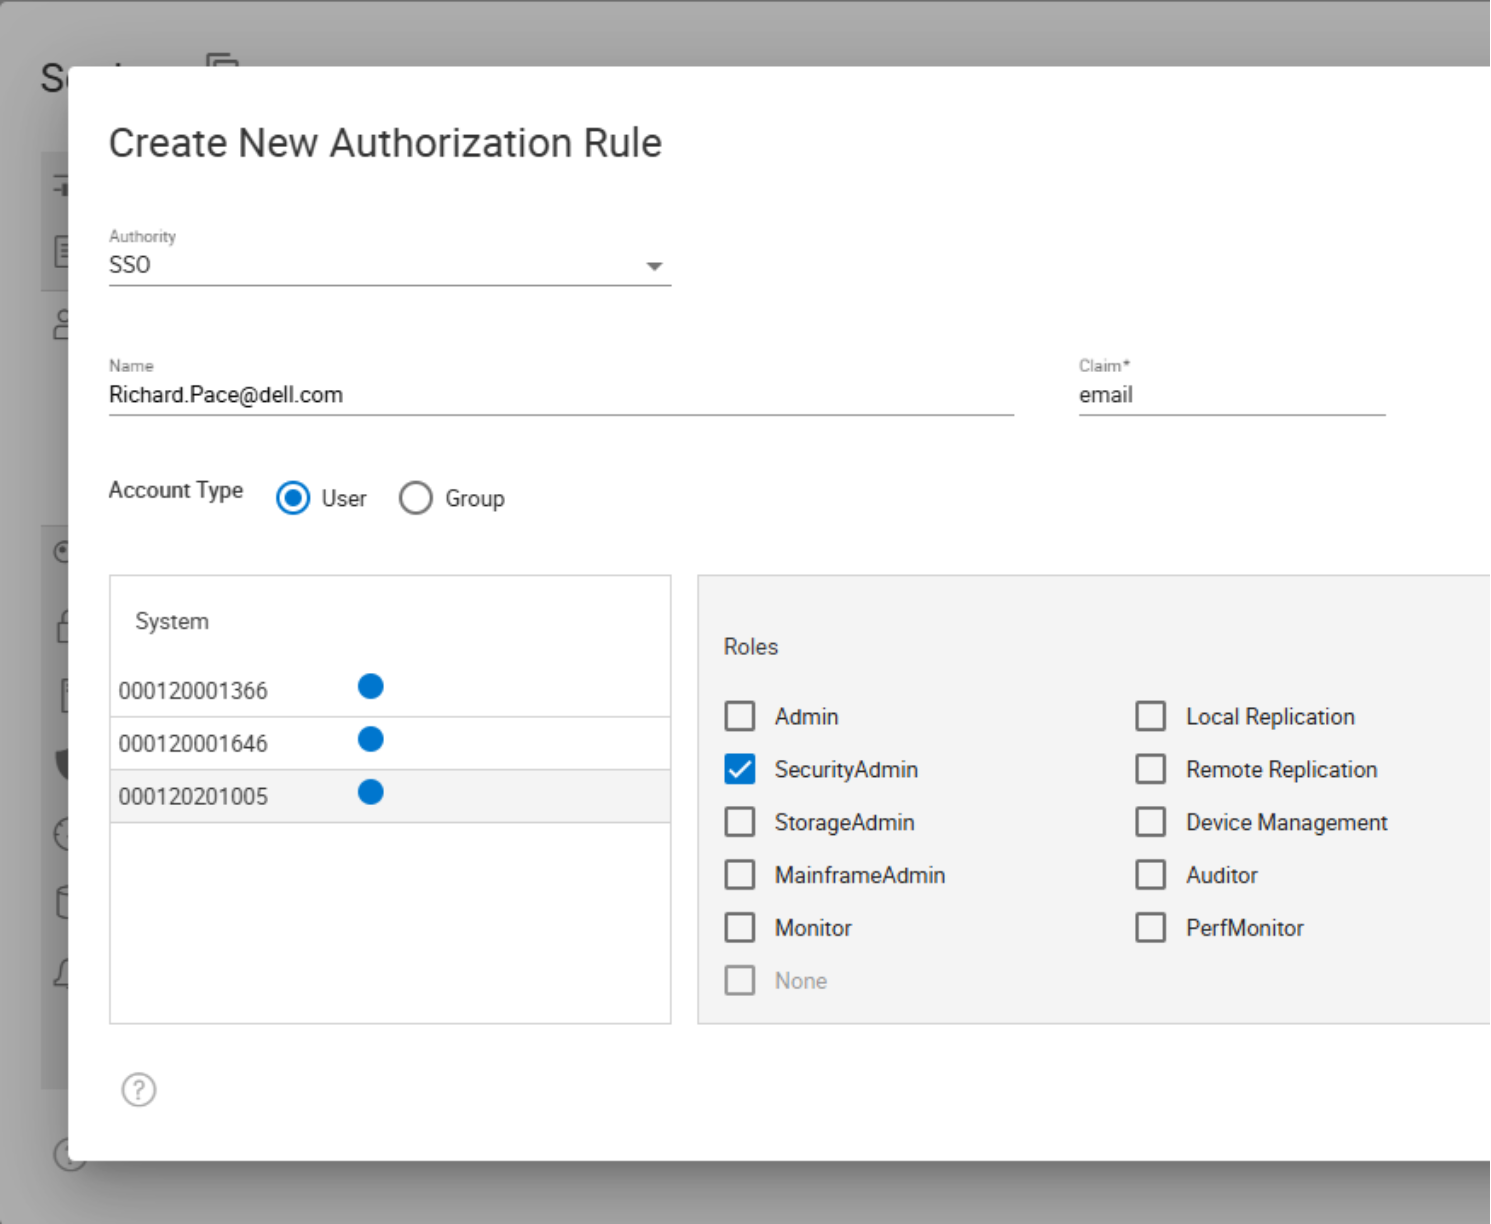This screenshot has width=1491, height=1224.
Task: Click the Claim input field
Action: tap(1232, 395)
